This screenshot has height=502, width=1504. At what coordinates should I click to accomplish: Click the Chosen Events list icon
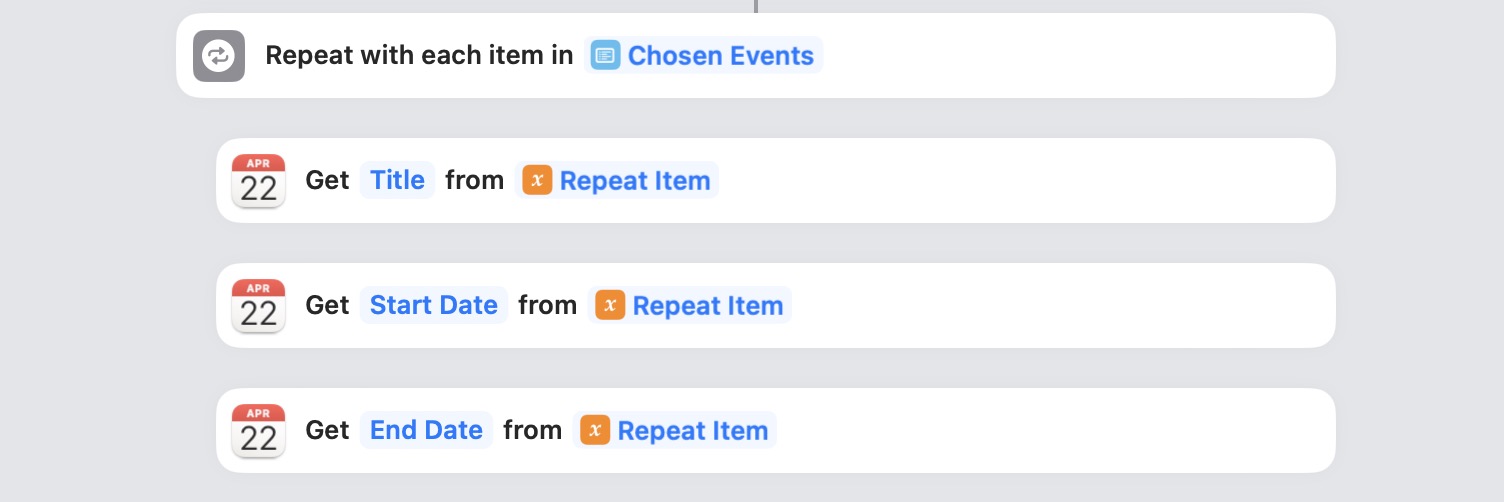pyautogui.click(x=604, y=56)
